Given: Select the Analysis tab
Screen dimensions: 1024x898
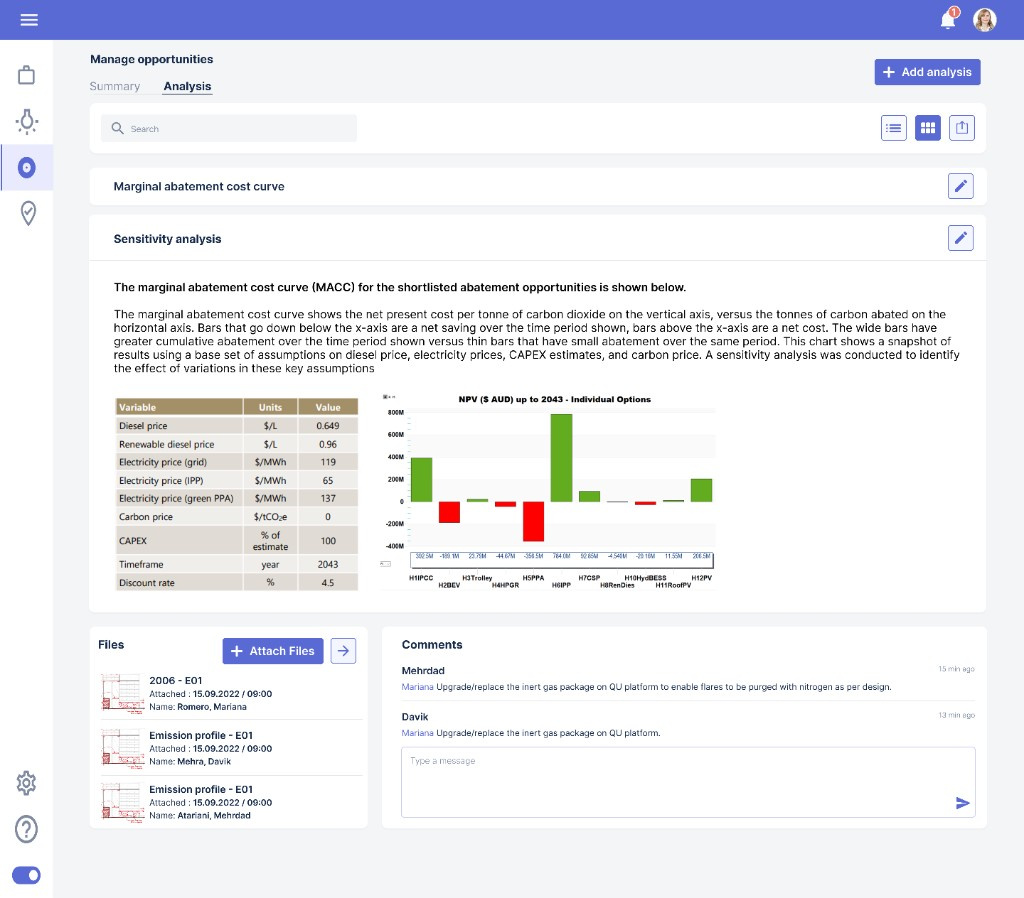Looking at the screenshot, I should point(187,86).
